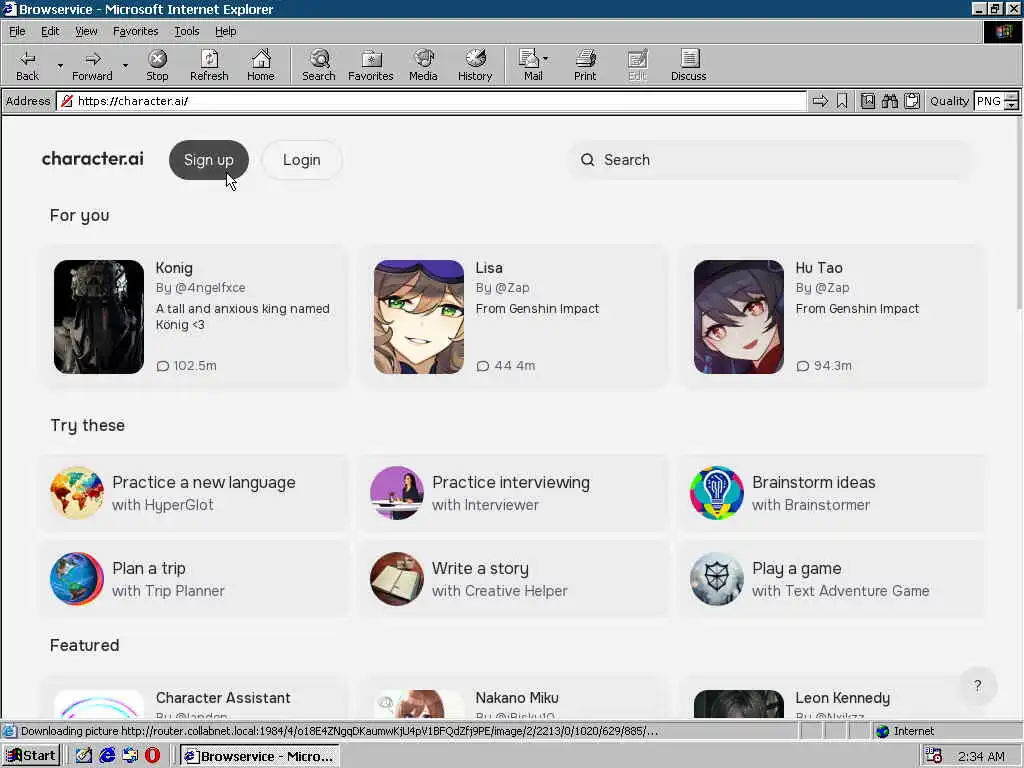Viewport: 1024px width, 768px height.
Task: Open the Leon Kennedy featured card
Action: 835,699
